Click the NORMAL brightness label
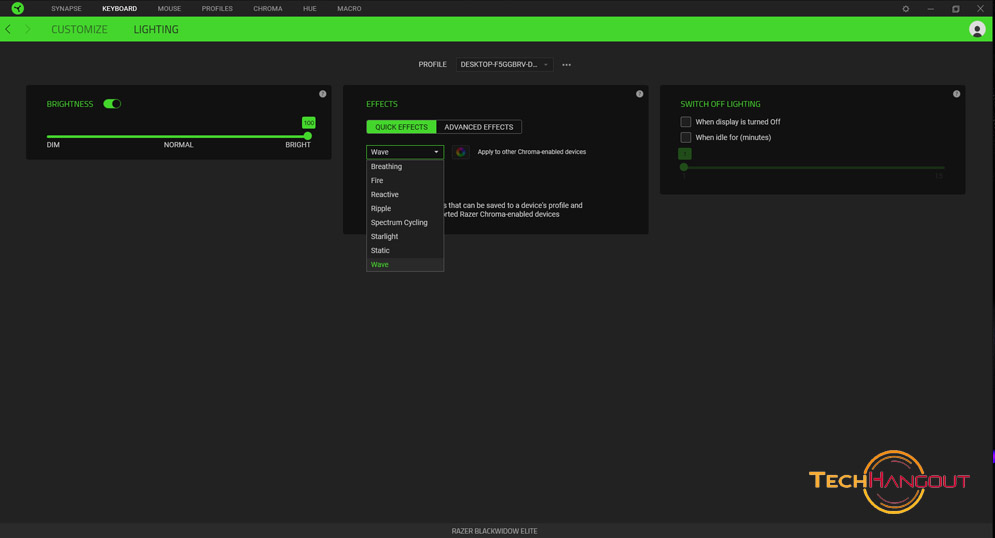This screenshot has width=995, height=538. pyautogui.click(x=178, y=145)
